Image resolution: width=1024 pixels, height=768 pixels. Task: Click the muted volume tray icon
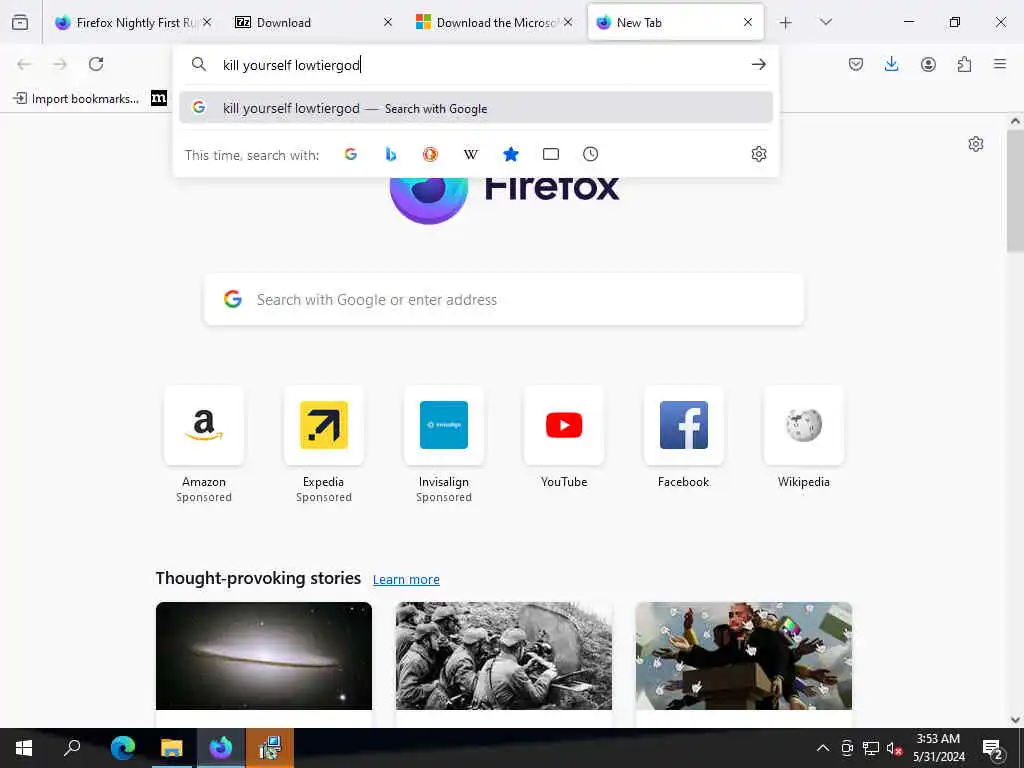pos(894,748)
